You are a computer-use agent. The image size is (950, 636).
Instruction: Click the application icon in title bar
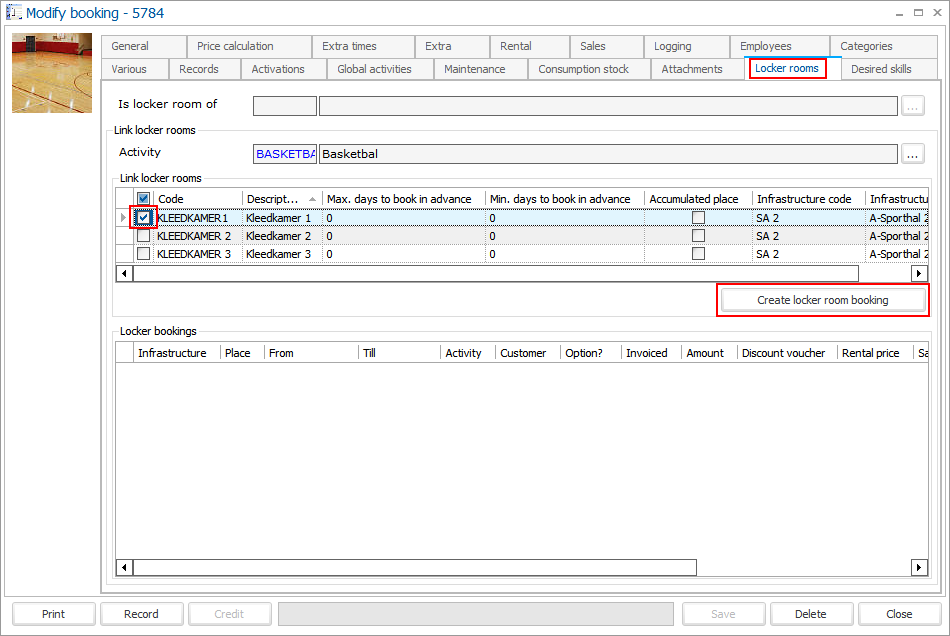[x=14, y=13]
